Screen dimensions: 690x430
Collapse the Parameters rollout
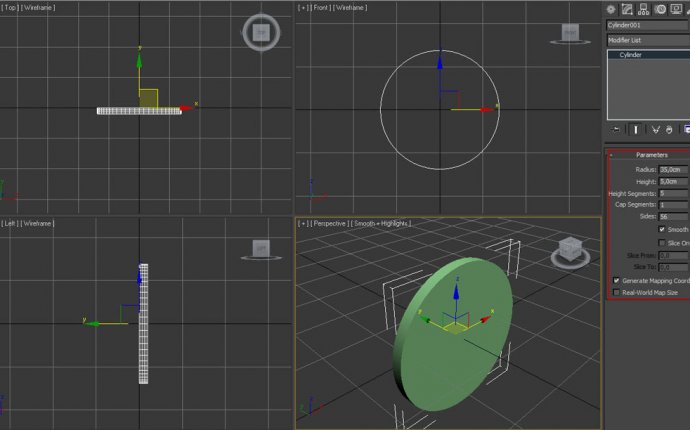point(652,155)
